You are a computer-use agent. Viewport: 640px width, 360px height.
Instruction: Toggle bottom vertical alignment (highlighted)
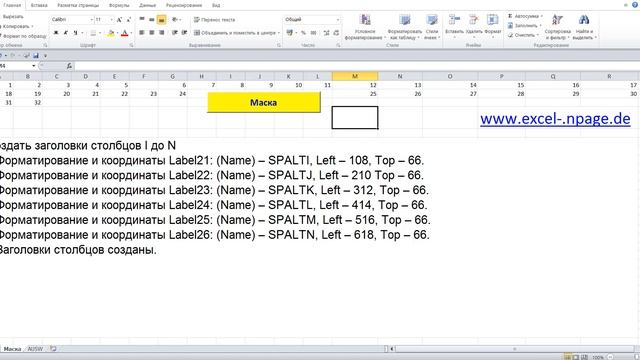[161, 19]
